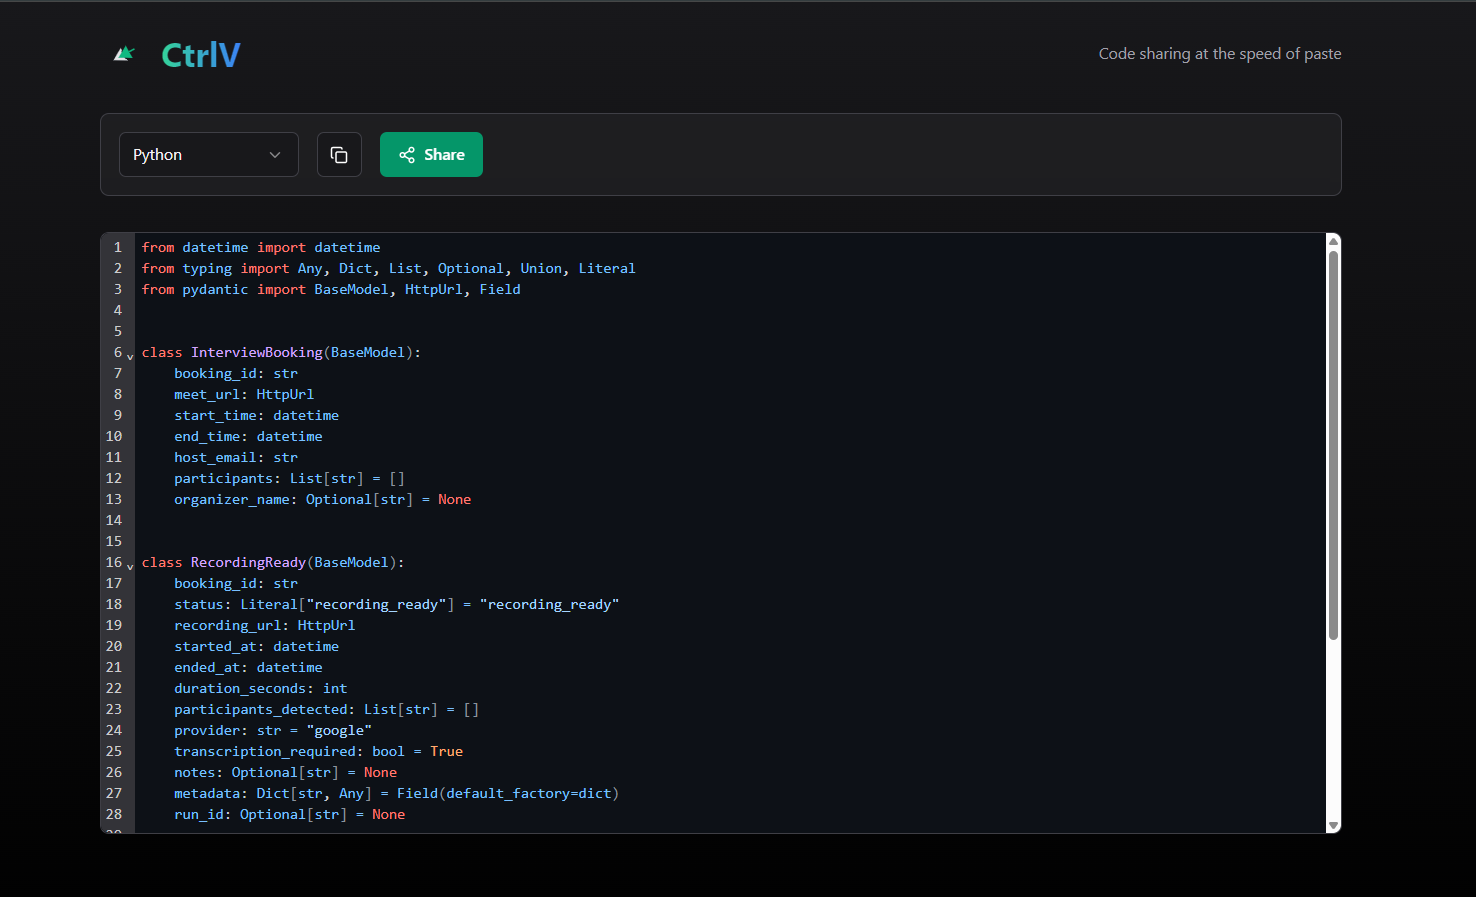Click 'class RecordingReady(BaseModel):' line

pos(273,562)
